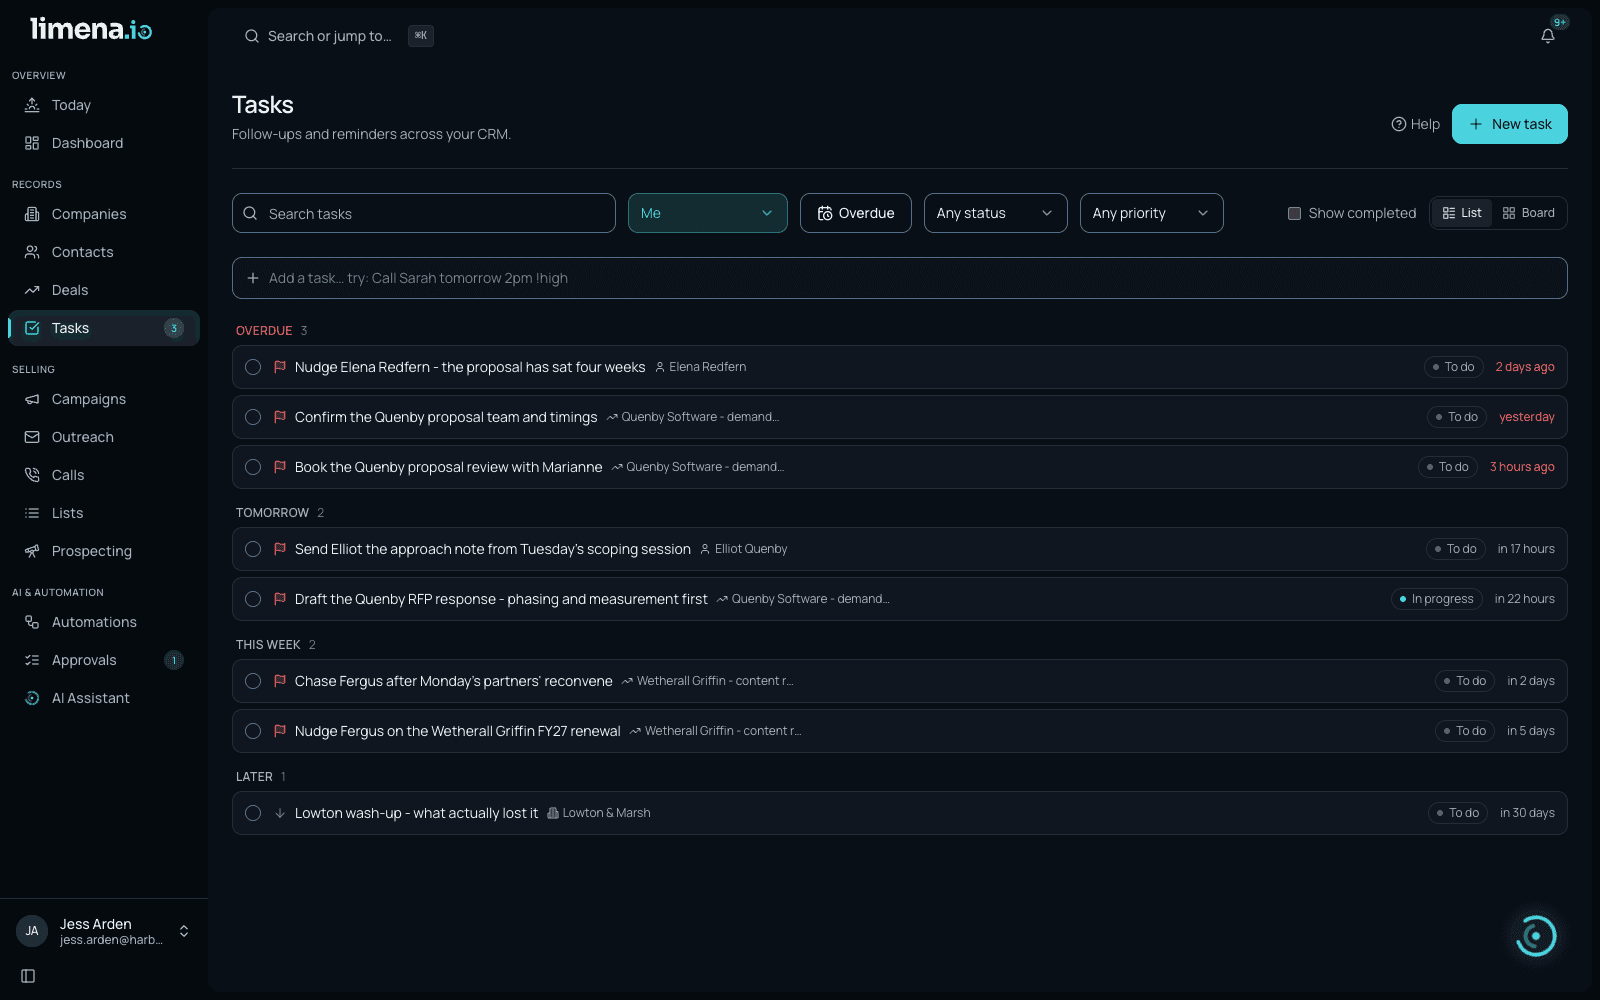Open the Any status dropdown

pos(996,213)
